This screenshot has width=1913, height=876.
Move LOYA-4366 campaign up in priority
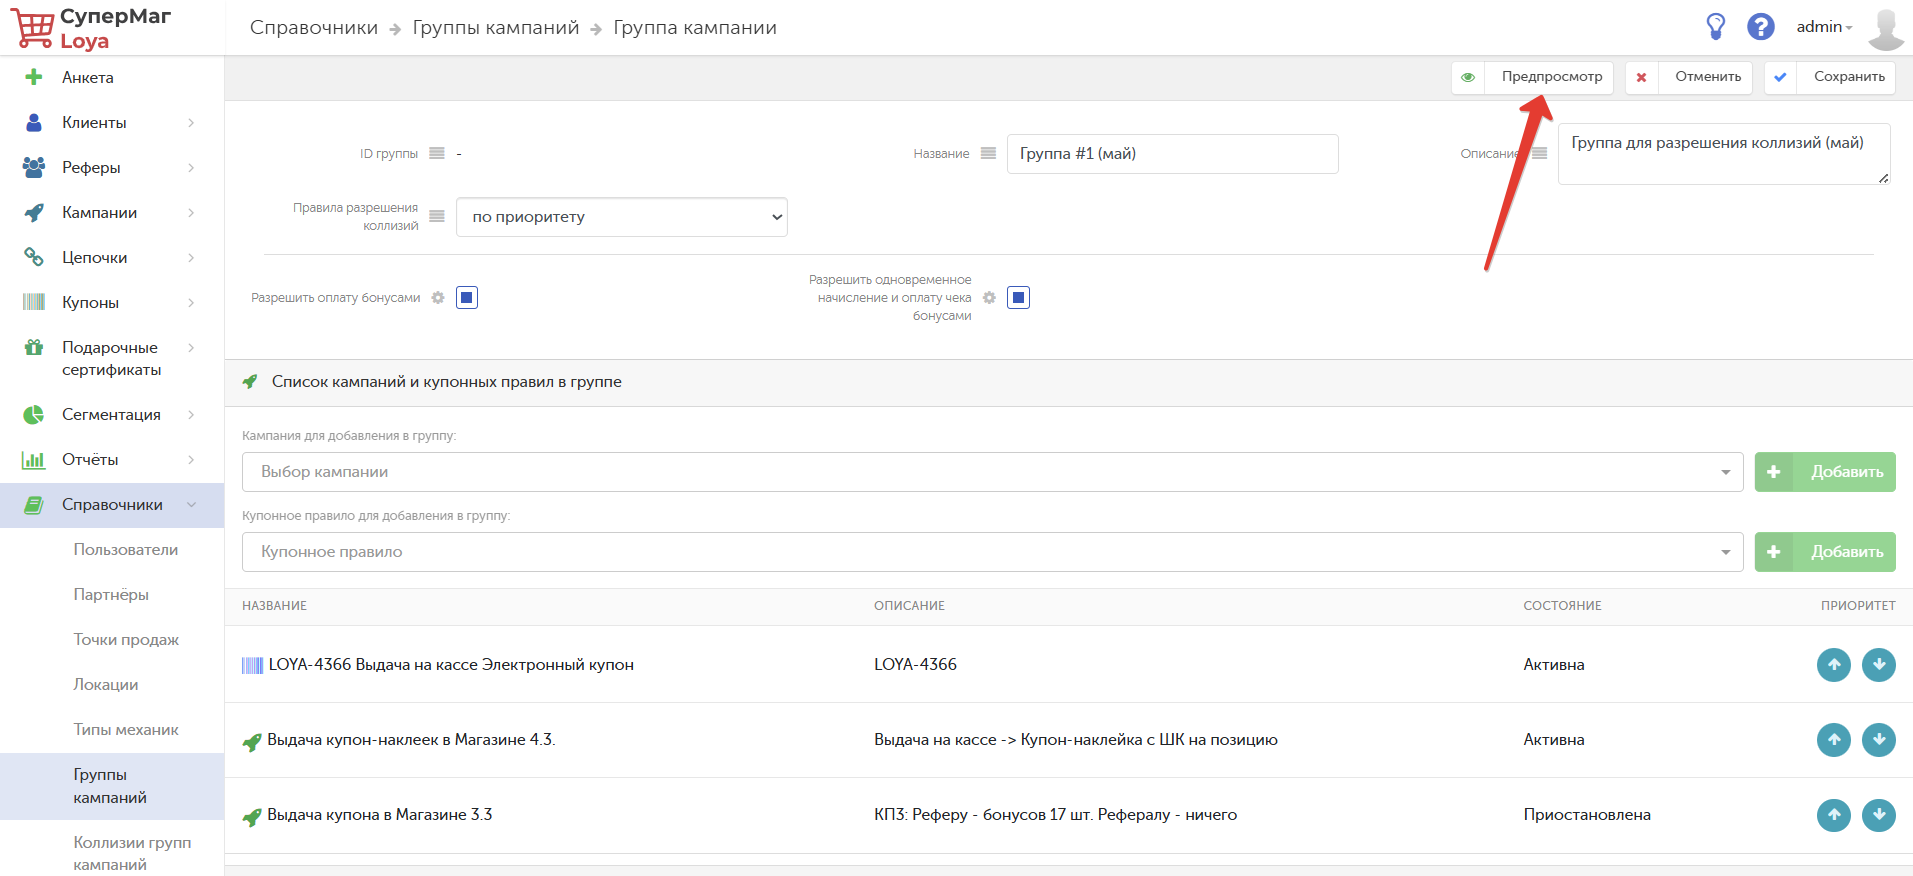(1833, 665)
